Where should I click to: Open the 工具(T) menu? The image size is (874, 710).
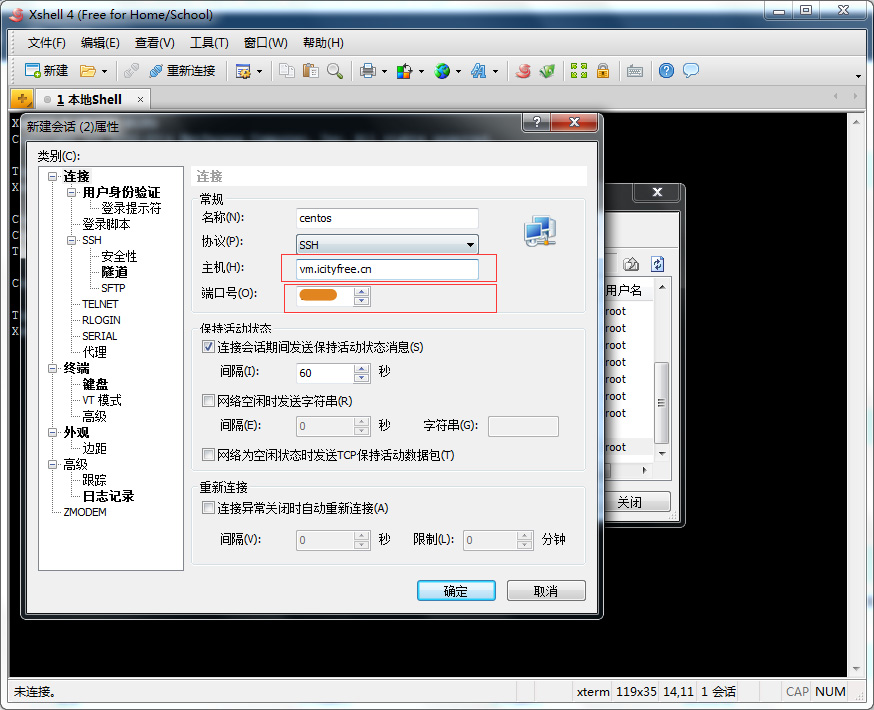coord(209,43)
